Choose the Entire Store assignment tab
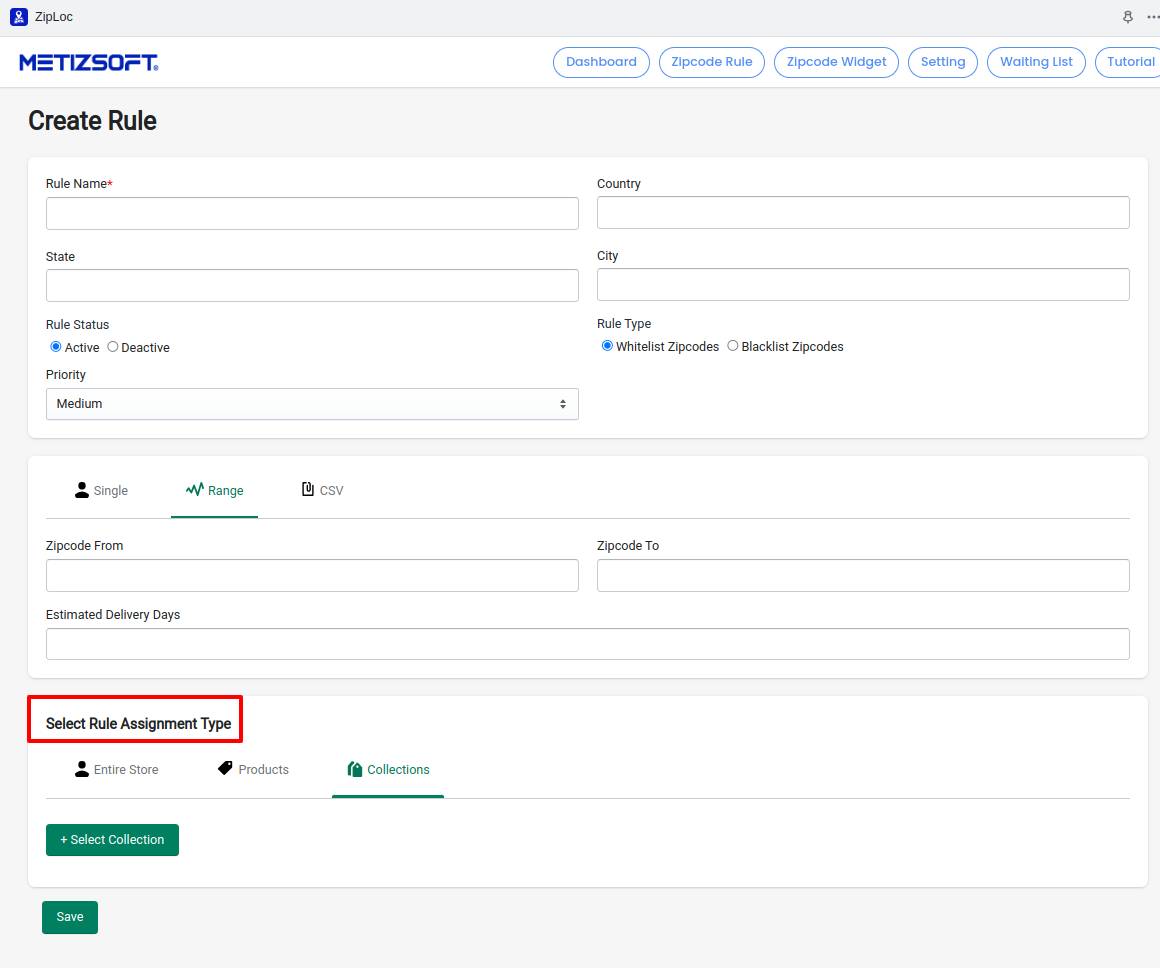1160x968 pixels. click(x=116, y=770)
